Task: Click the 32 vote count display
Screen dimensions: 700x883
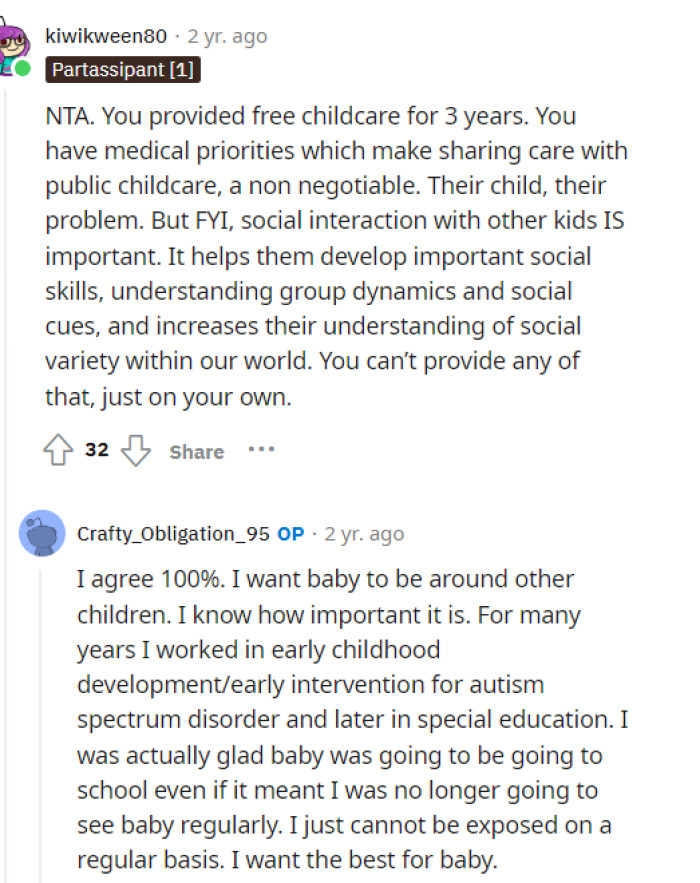Action: 96,450
